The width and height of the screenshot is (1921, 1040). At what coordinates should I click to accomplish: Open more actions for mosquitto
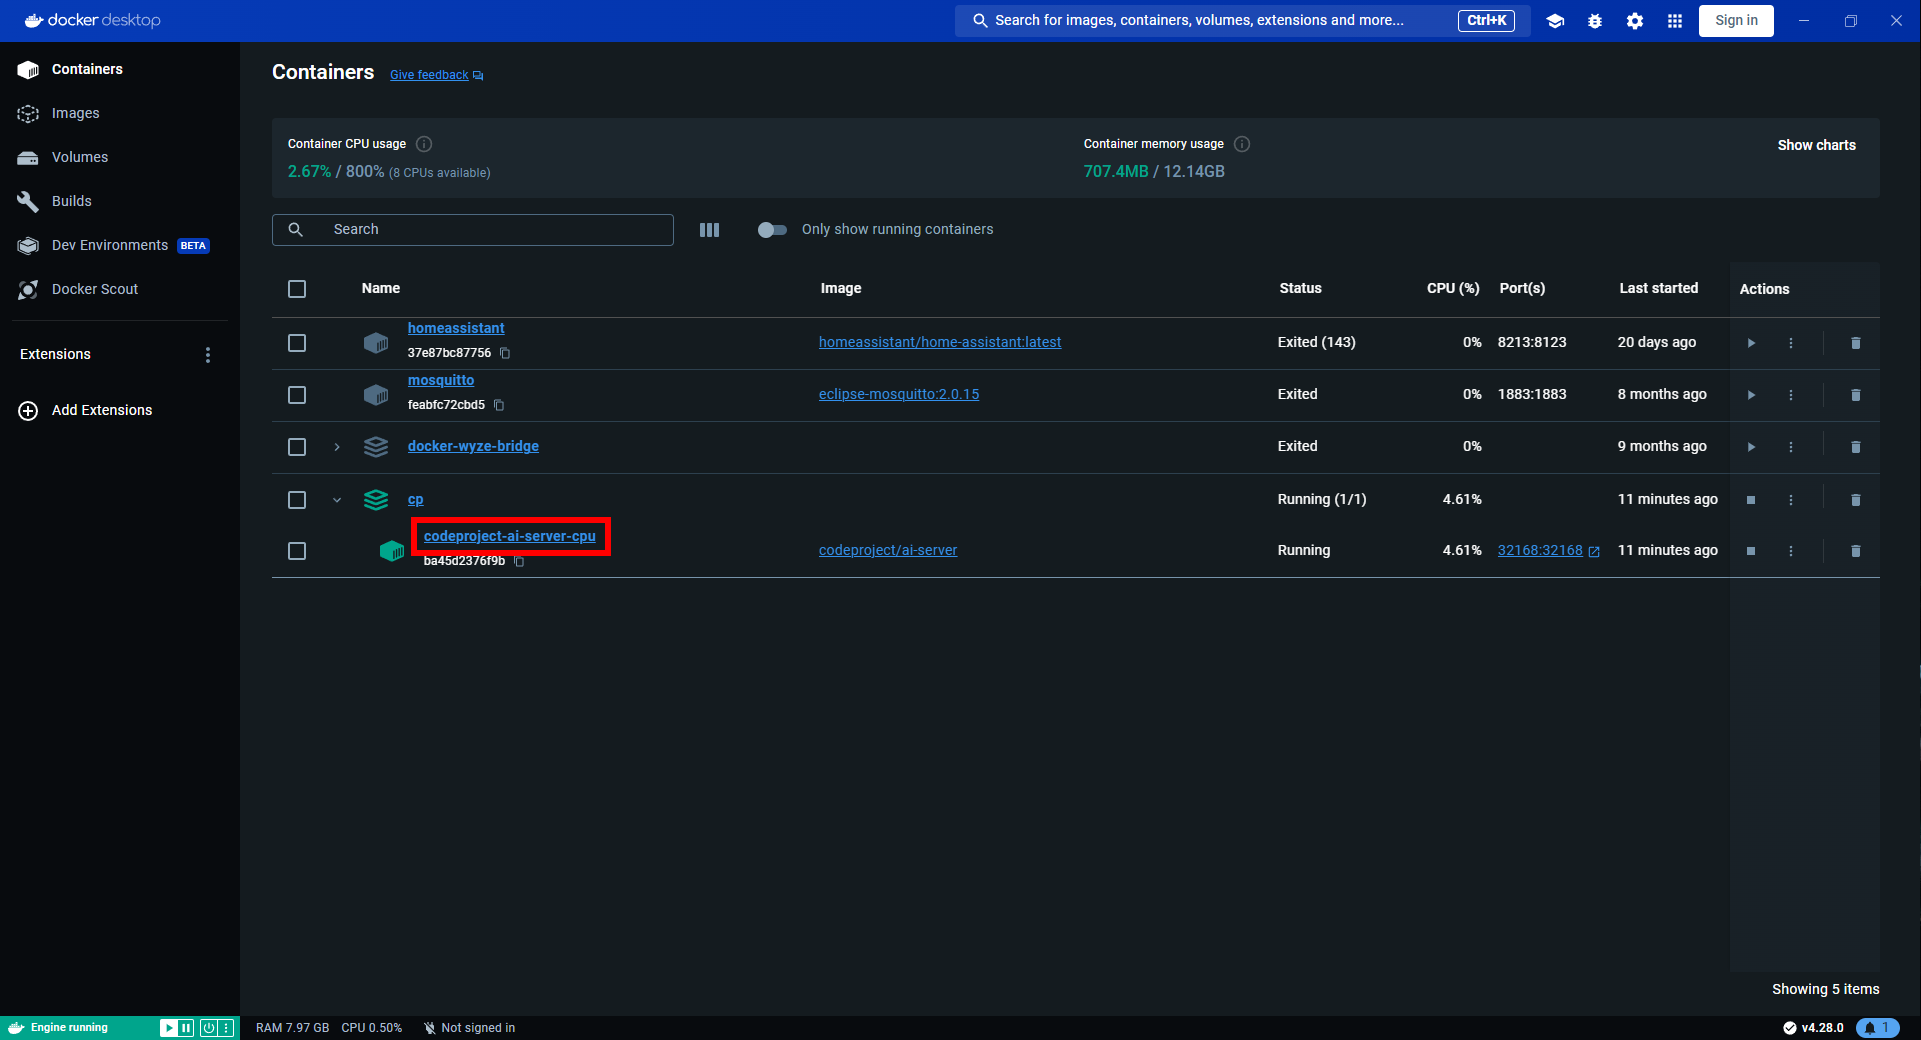coord(1791,395)
